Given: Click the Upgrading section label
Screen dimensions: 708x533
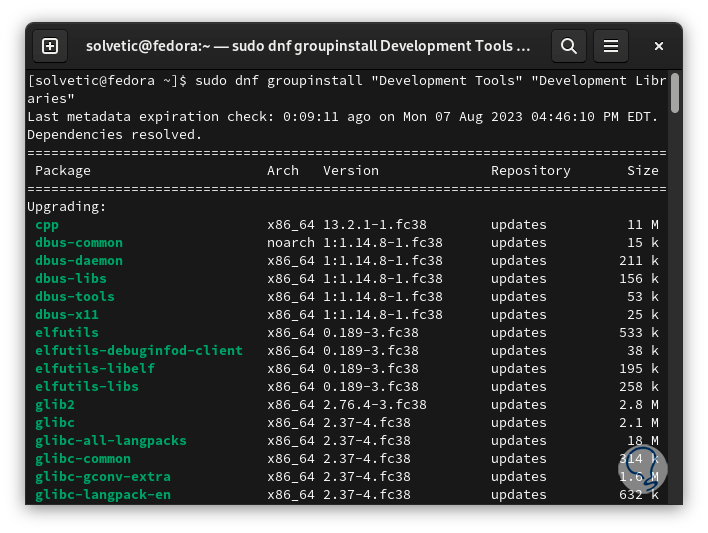Looking at the screenshot, I should click(67, 207).
